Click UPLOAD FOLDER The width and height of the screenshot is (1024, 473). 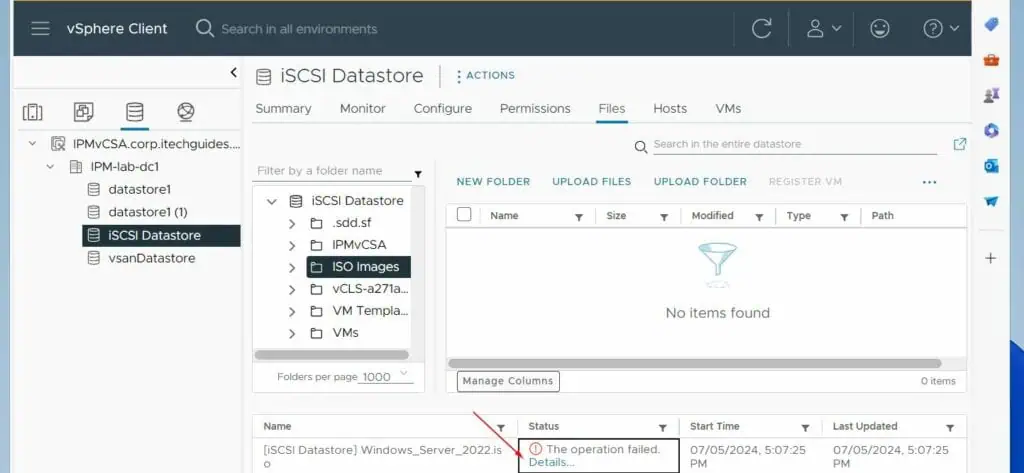(700, 182)
